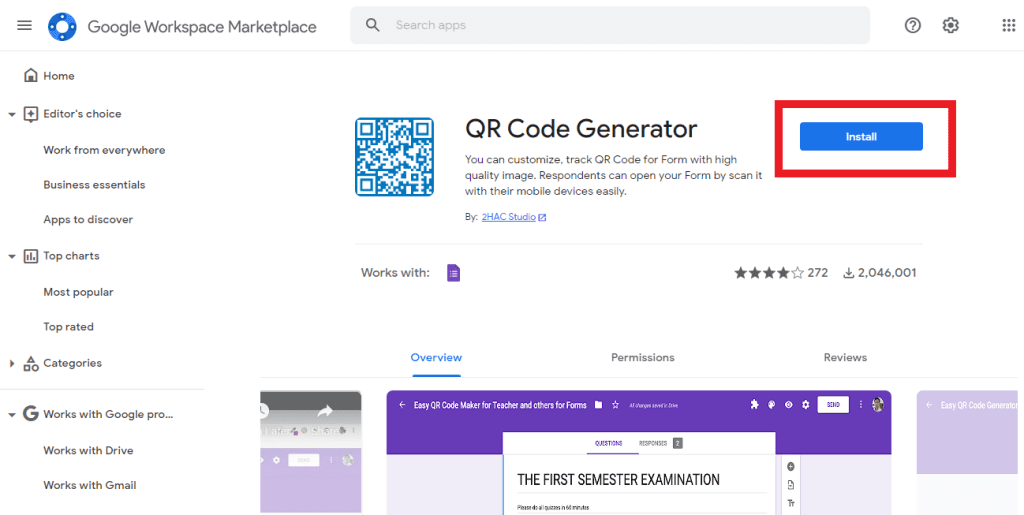Click the QR Code Generator app icon
Screen dimensions: 1024x515
click(394, 156)
